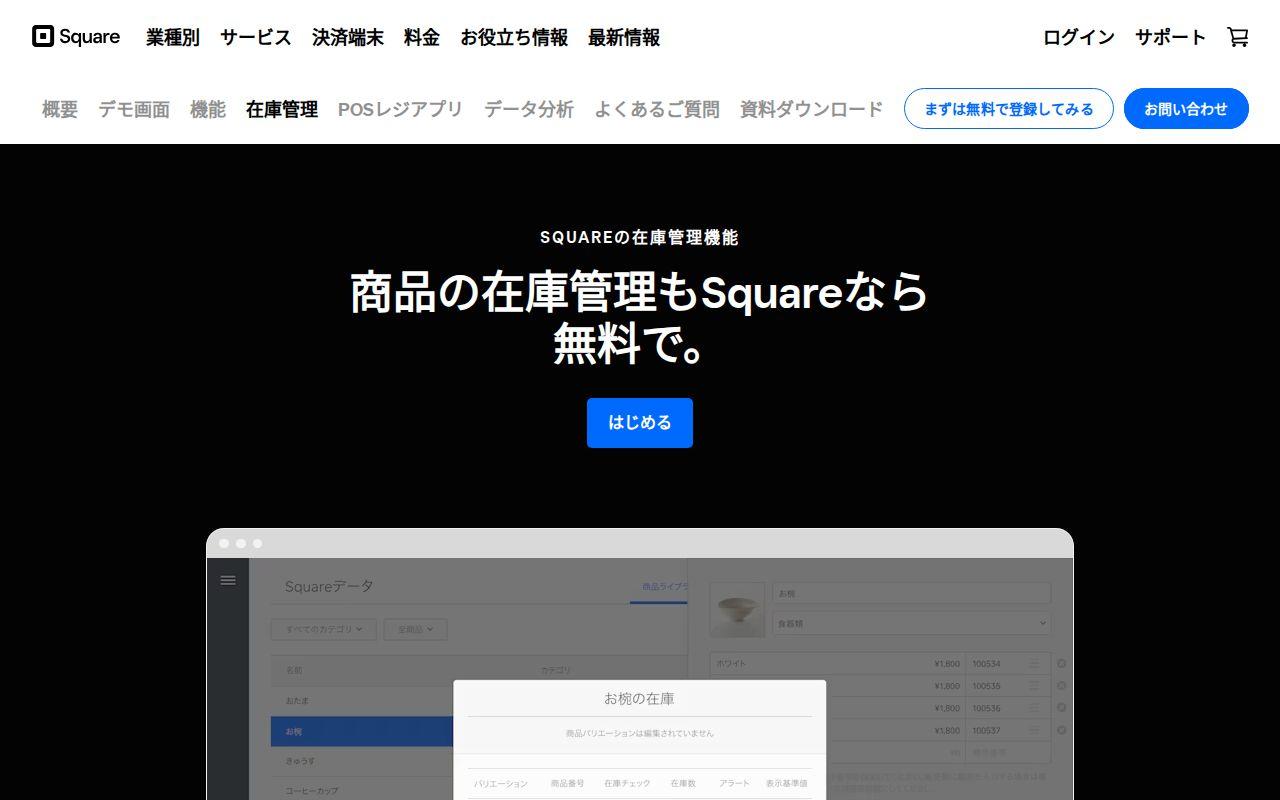Open the 業種別 menu
The image size is (1280, 800).
[173, 37]
